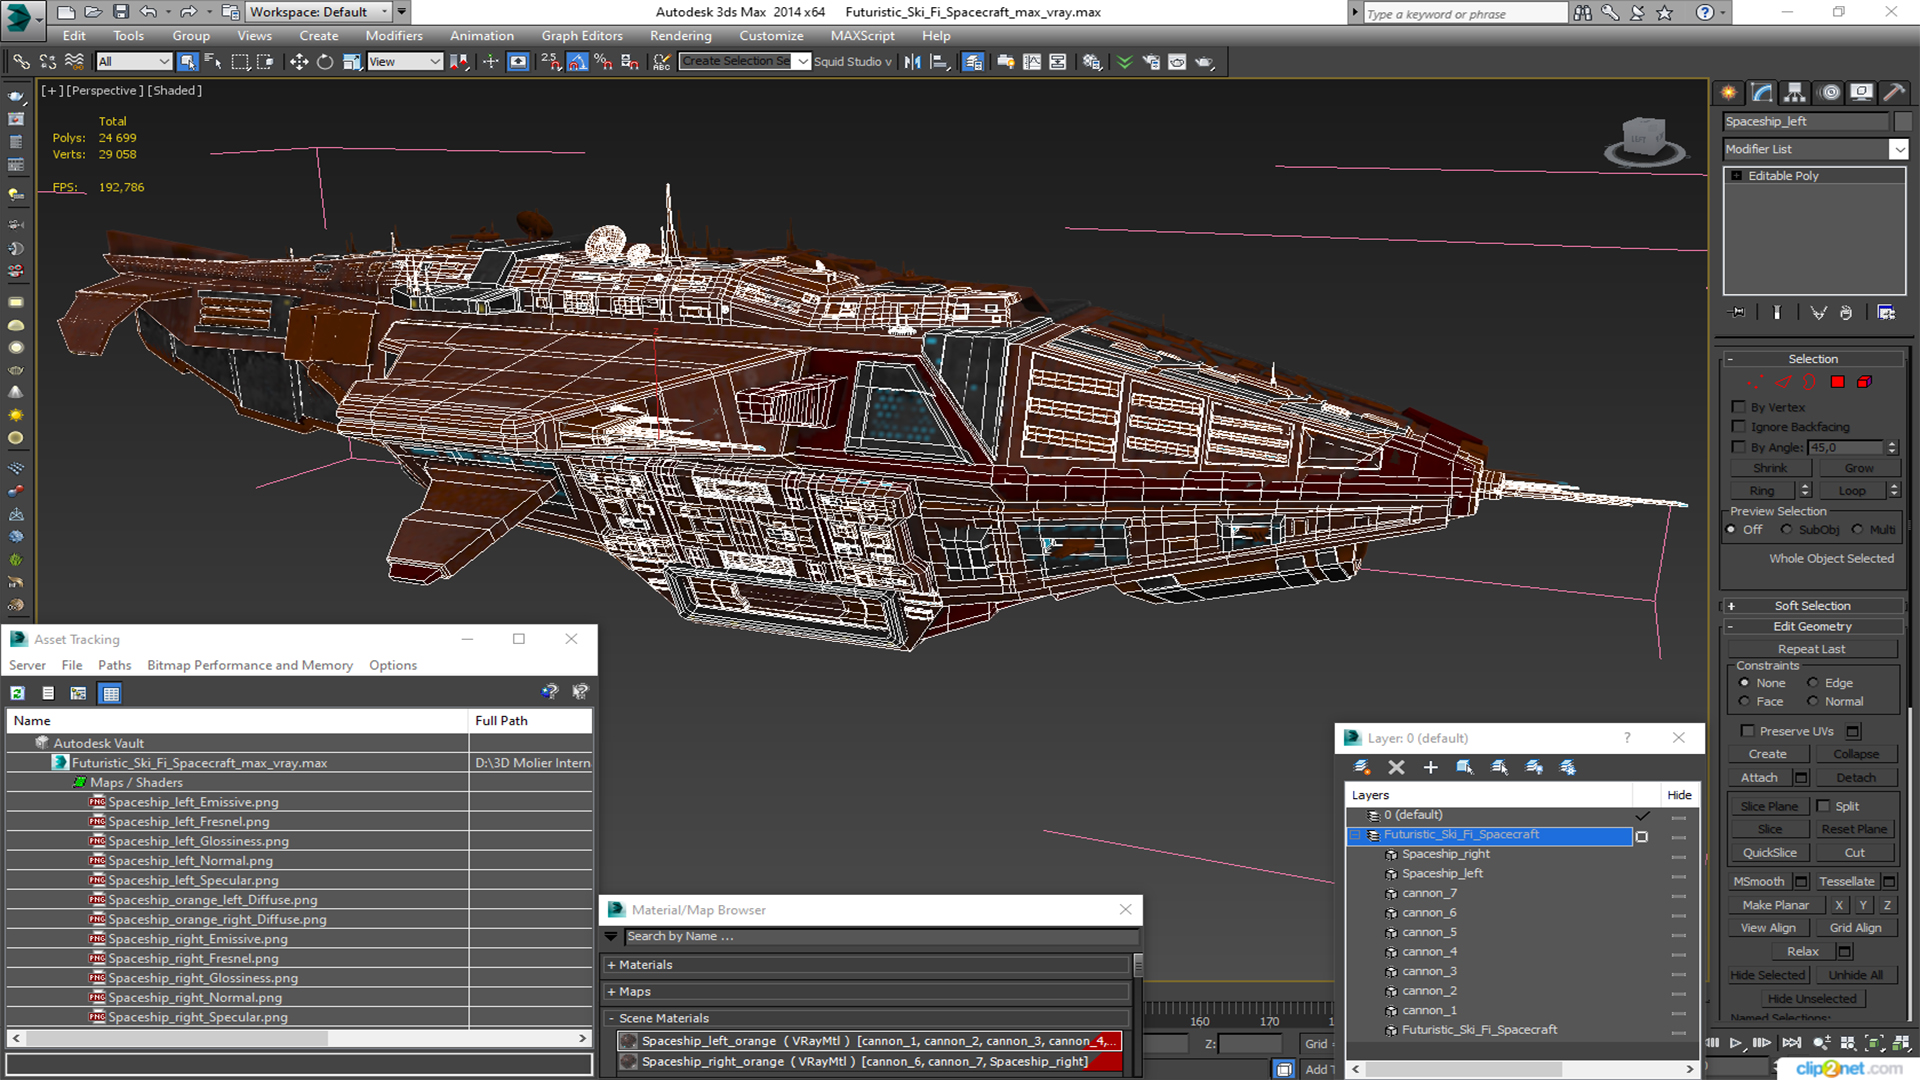Open the MAXScript menu

point(862,36)
